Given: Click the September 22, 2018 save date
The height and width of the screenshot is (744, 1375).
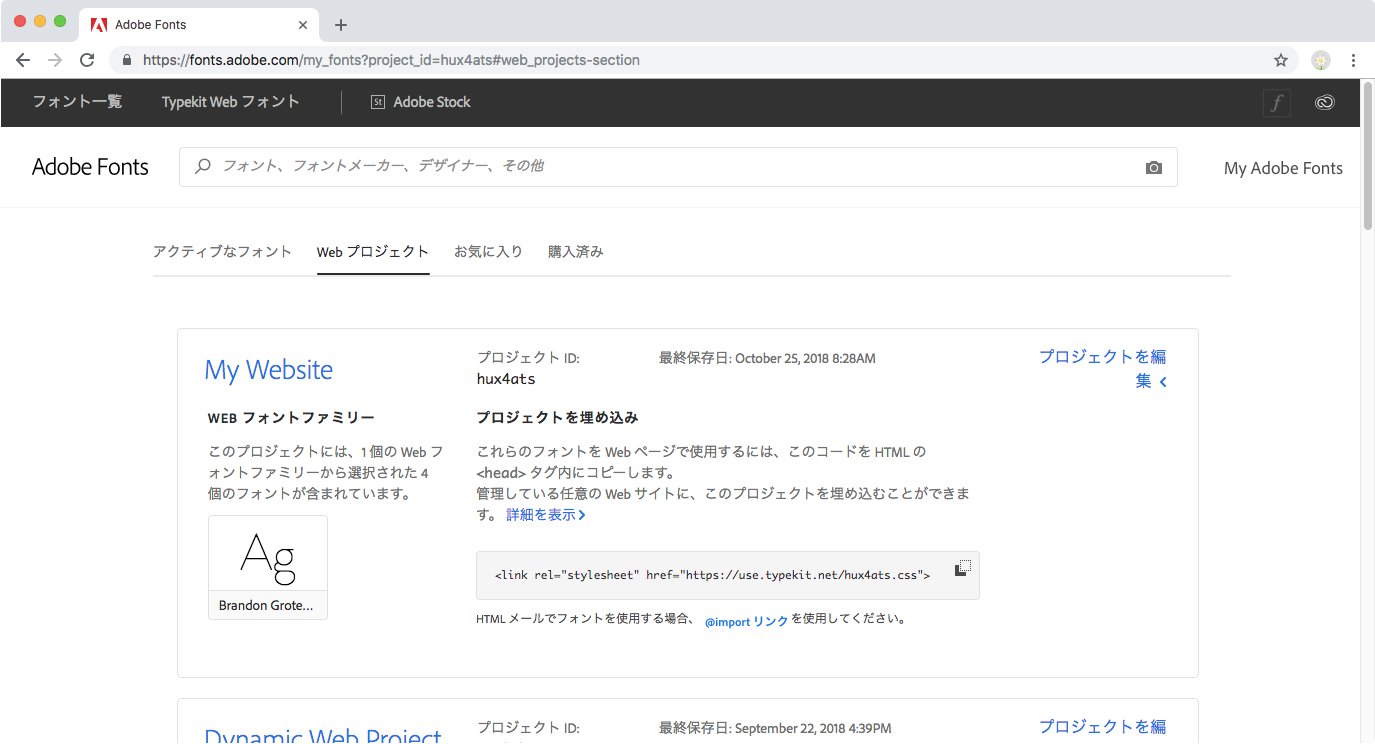Looking at the screenshot, I should point(813,728).
